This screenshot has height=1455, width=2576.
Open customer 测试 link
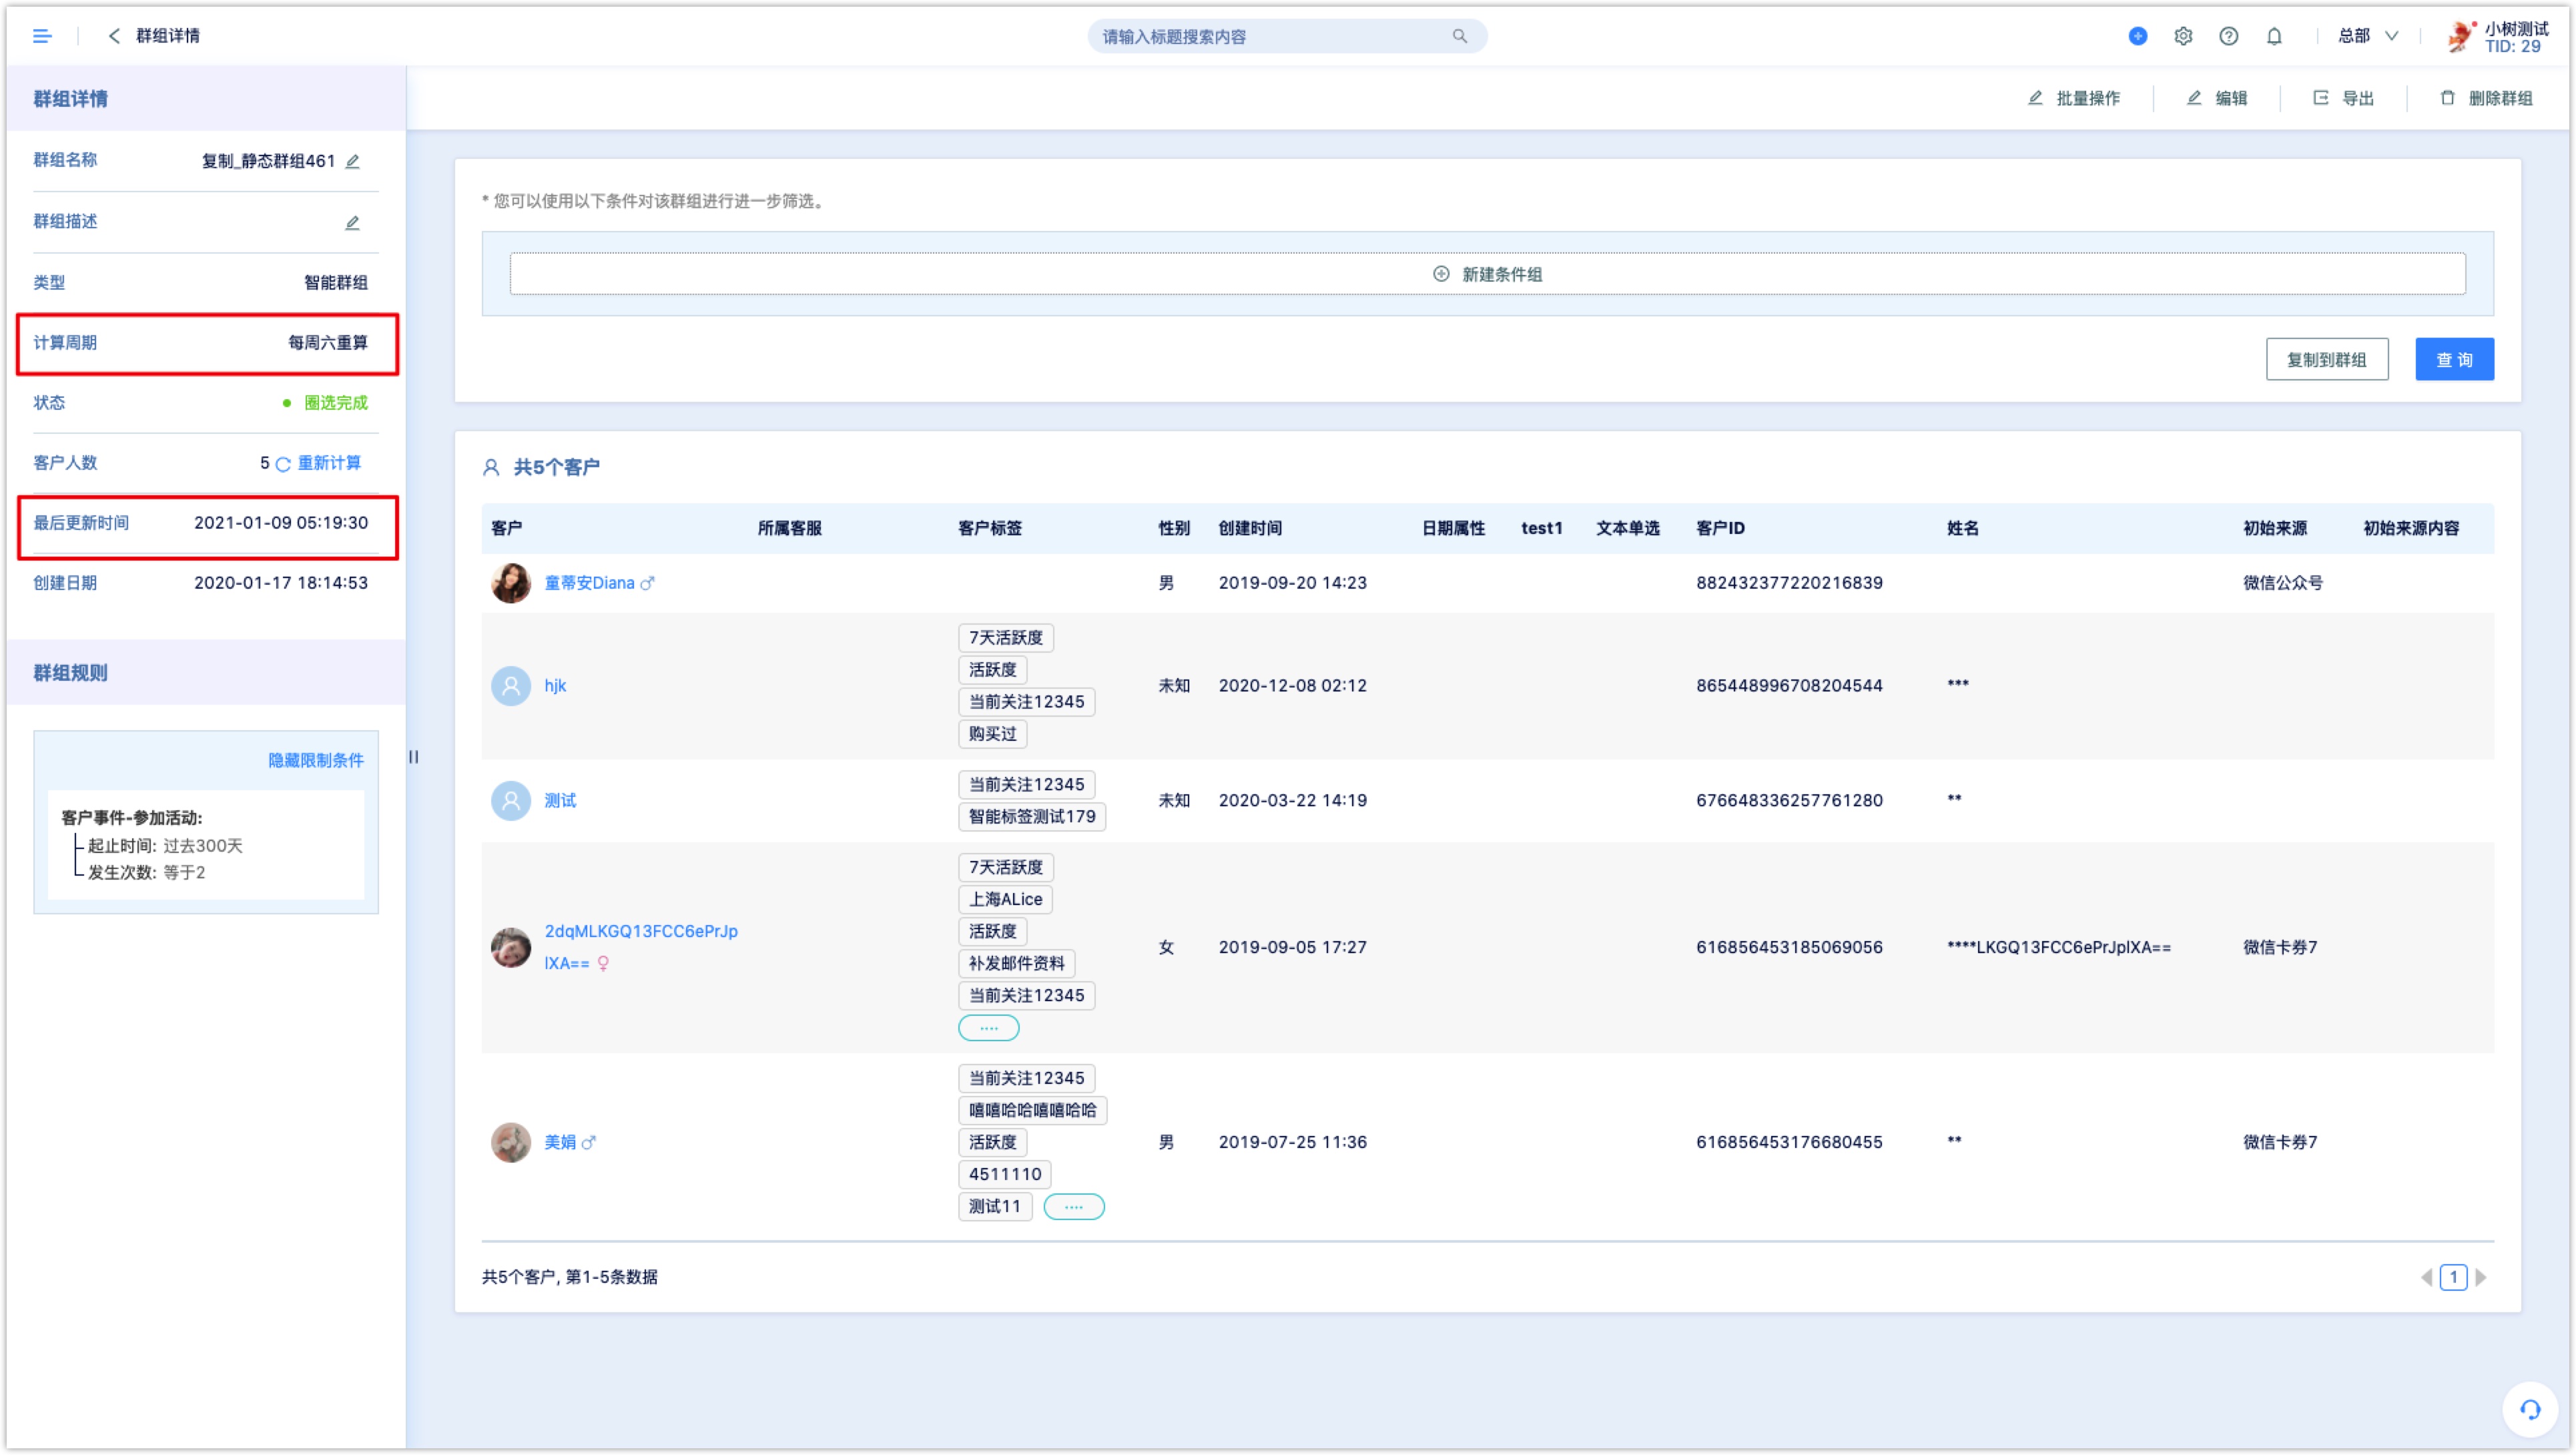(x=560, y=801)
